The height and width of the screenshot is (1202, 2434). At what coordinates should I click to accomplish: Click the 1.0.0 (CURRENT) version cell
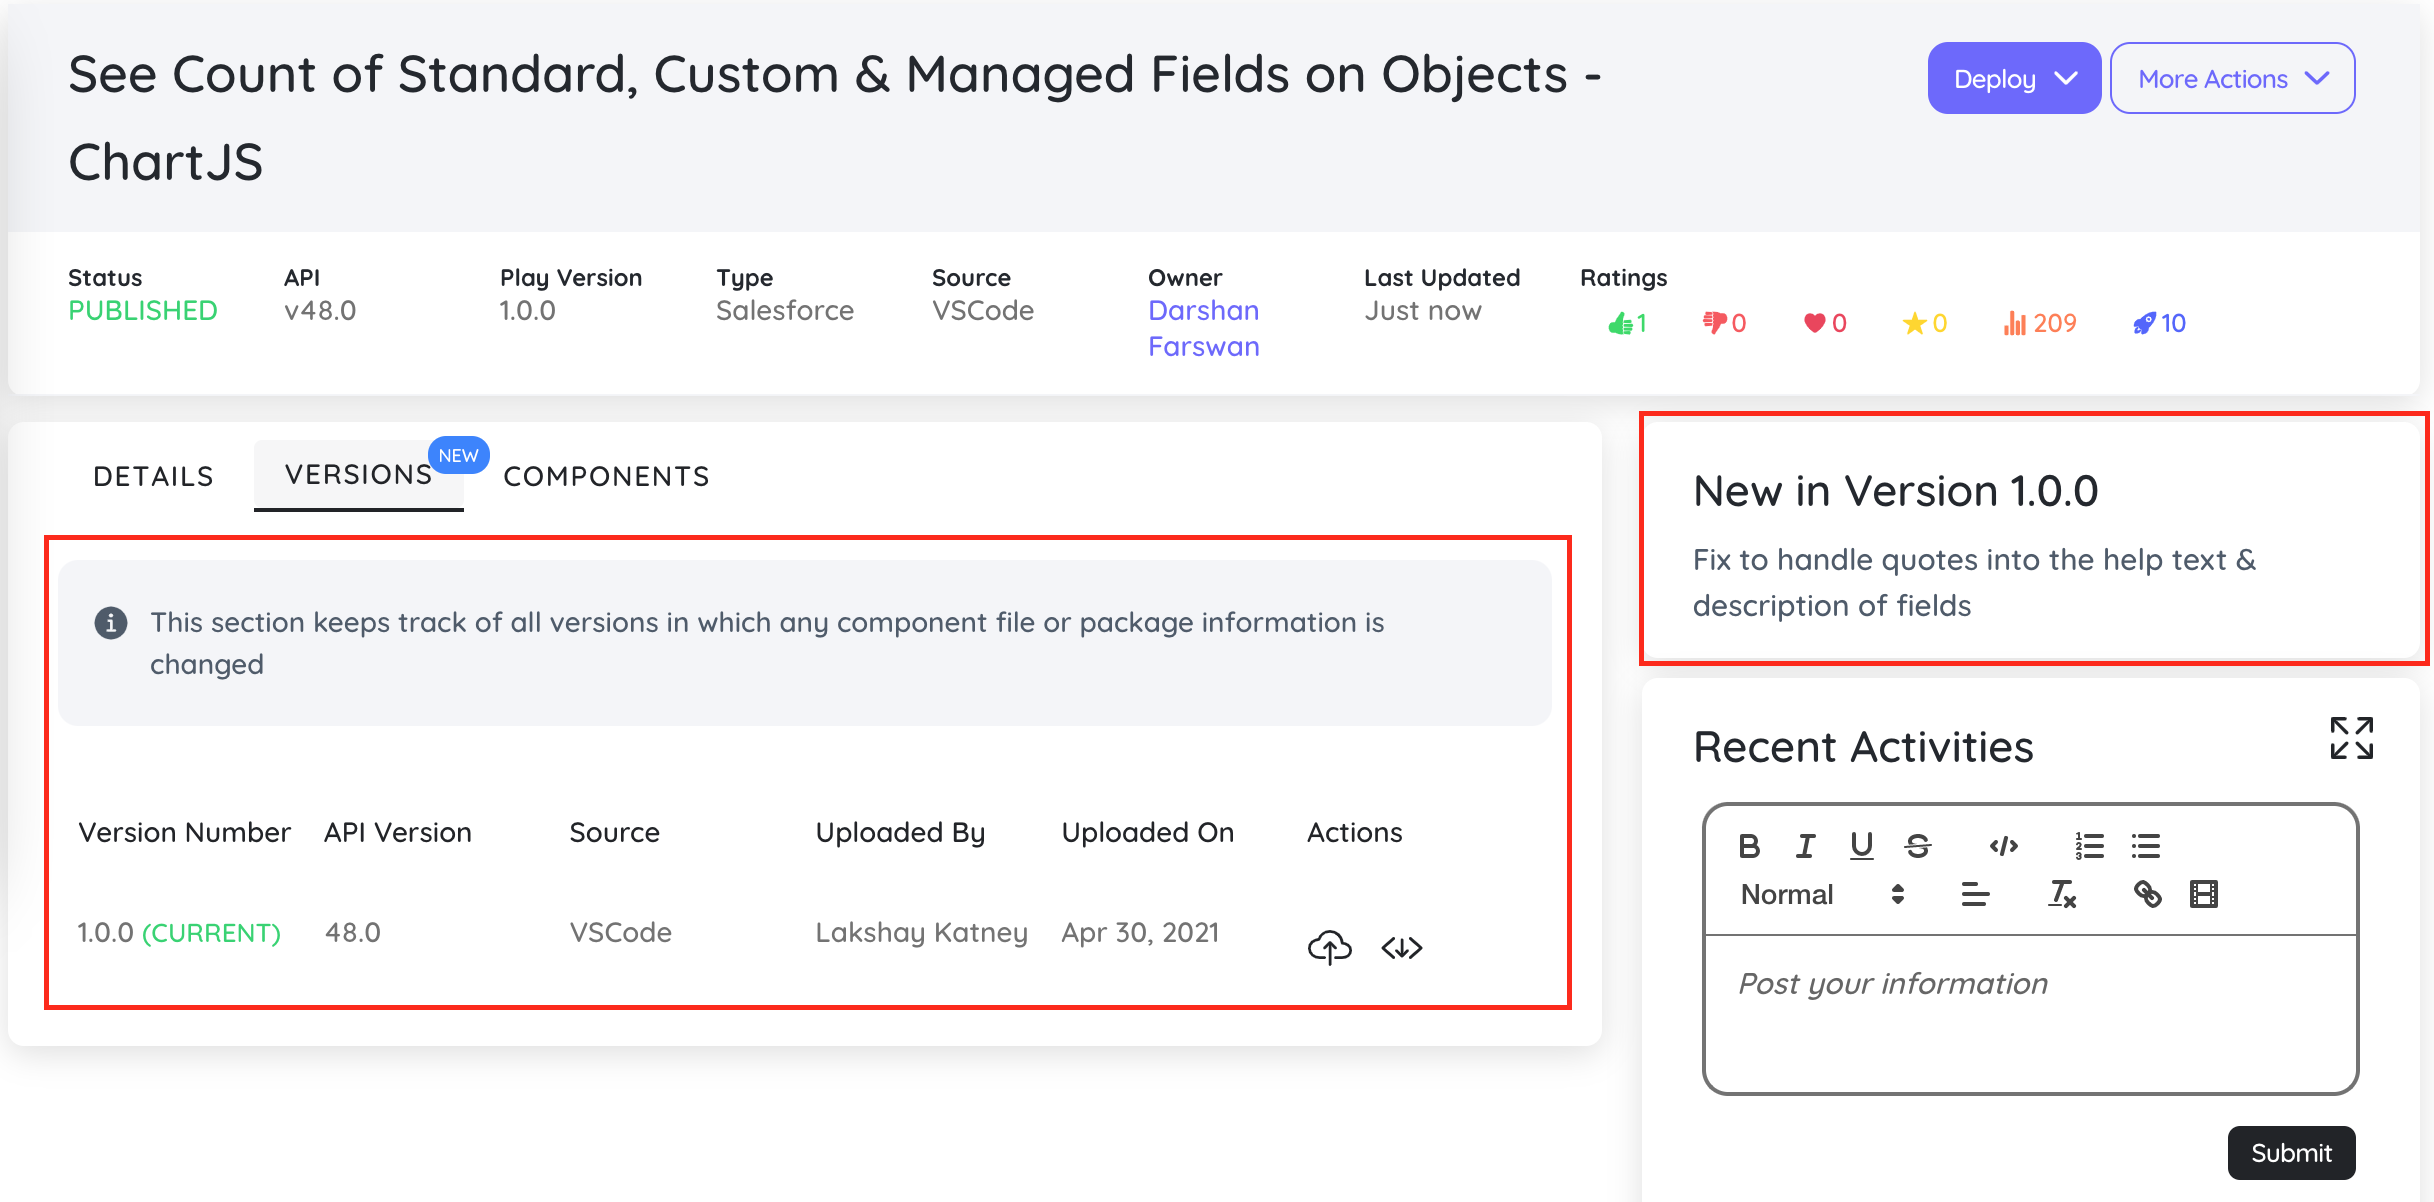pos(179,933)
